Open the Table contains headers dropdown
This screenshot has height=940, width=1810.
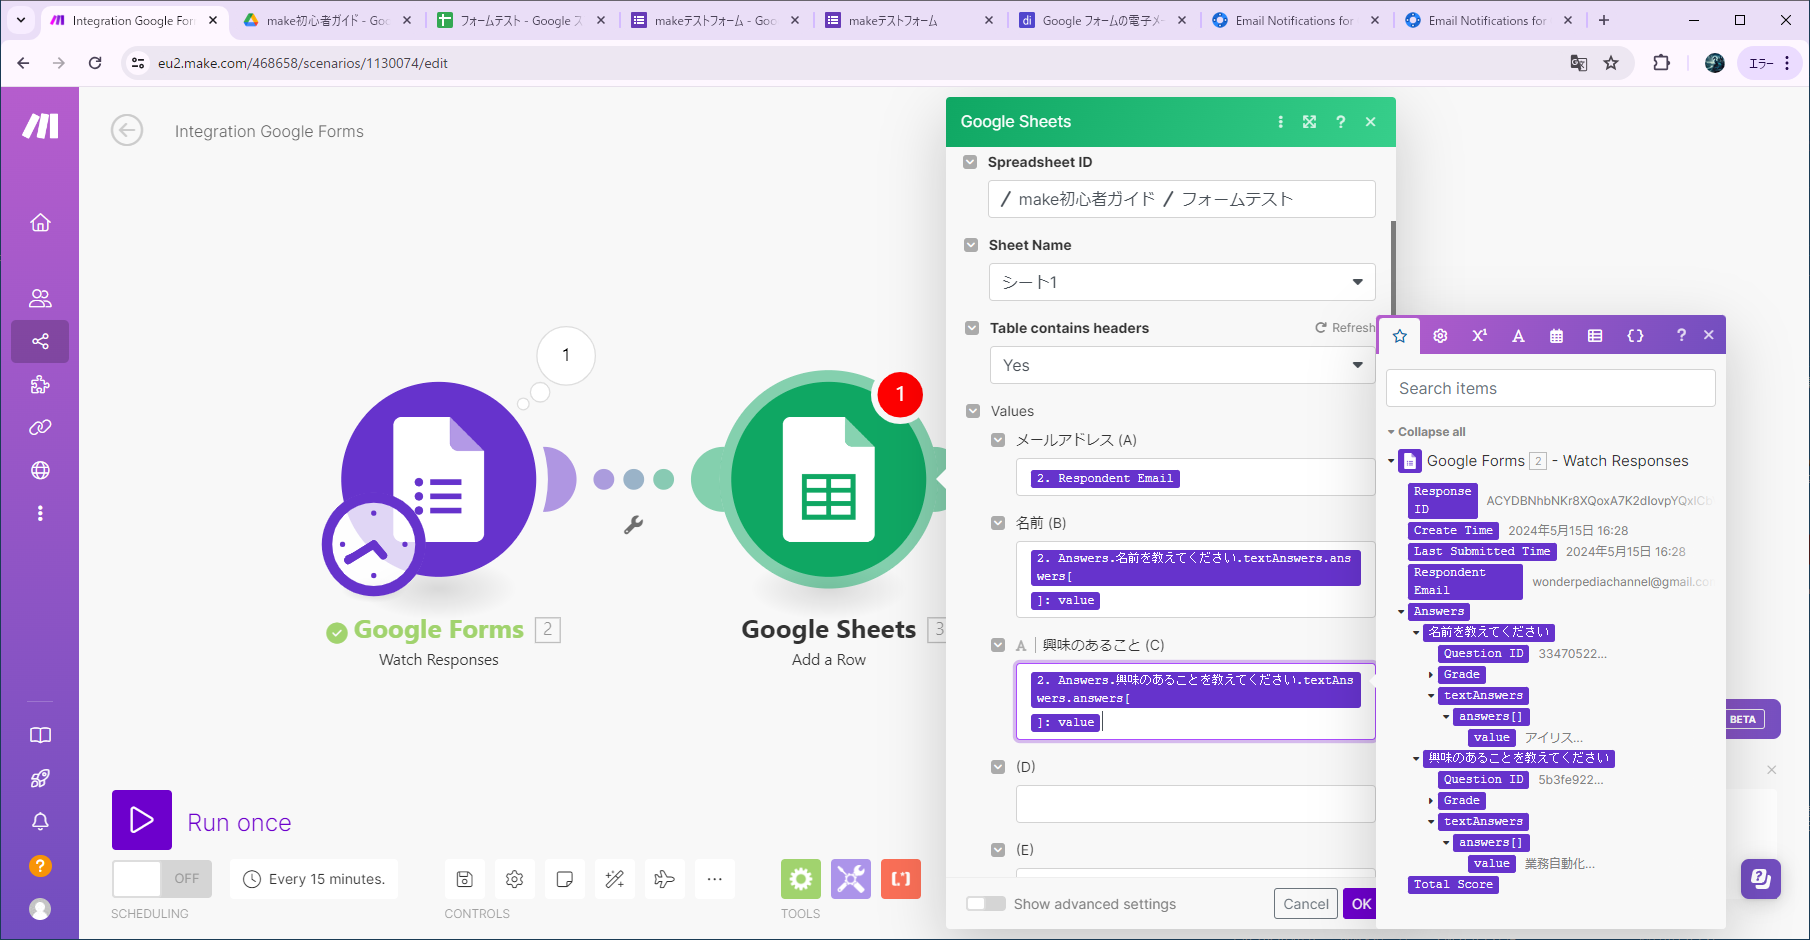click(x=1181, y=365)
